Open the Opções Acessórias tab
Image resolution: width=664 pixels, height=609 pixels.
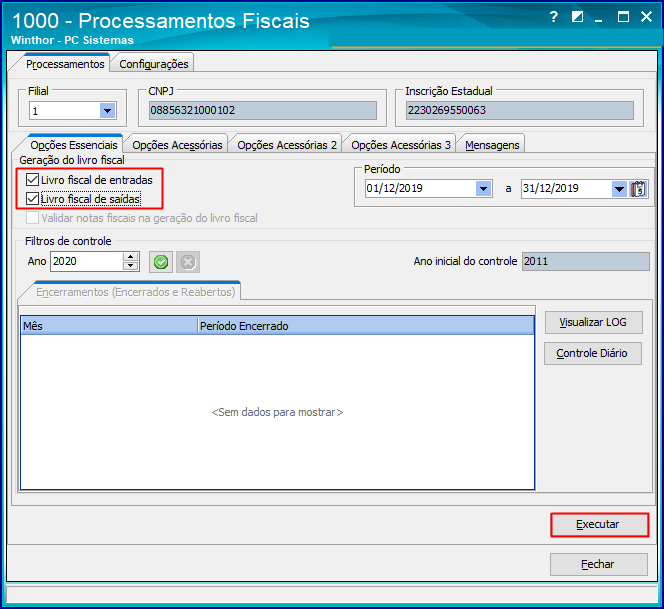click(177, 145)
